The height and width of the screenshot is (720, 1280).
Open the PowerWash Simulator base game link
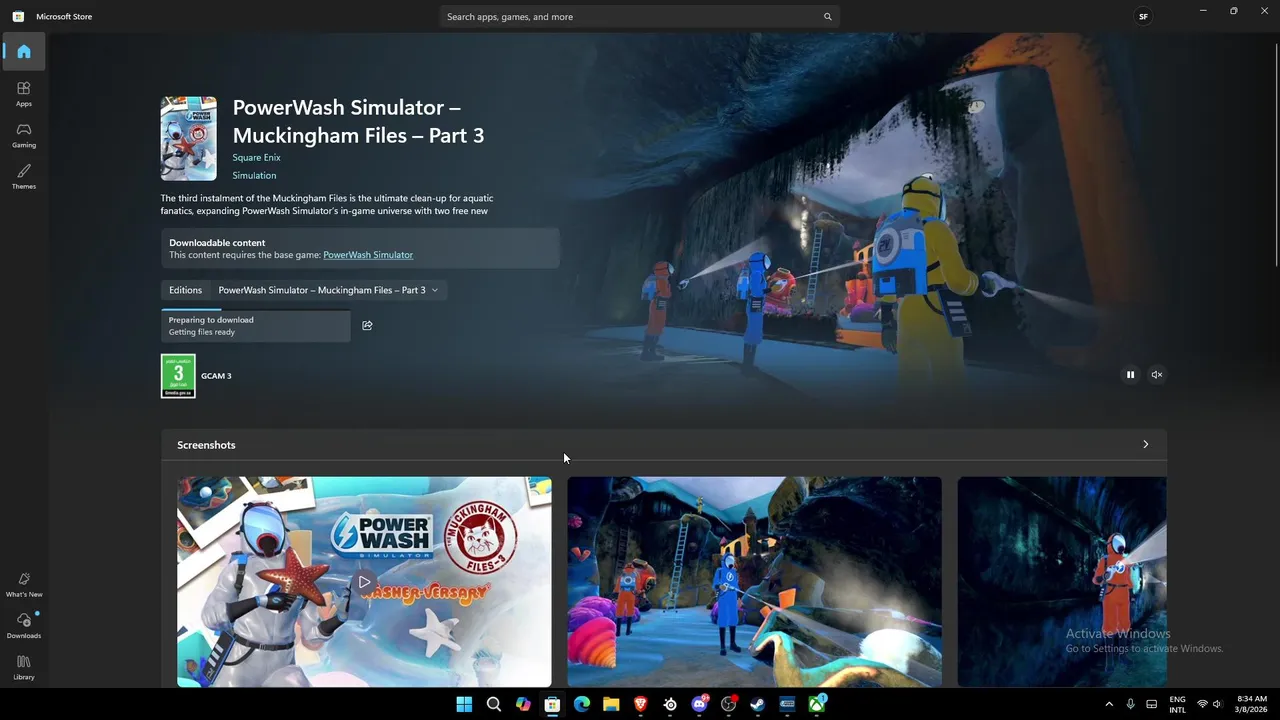[368, 255]
